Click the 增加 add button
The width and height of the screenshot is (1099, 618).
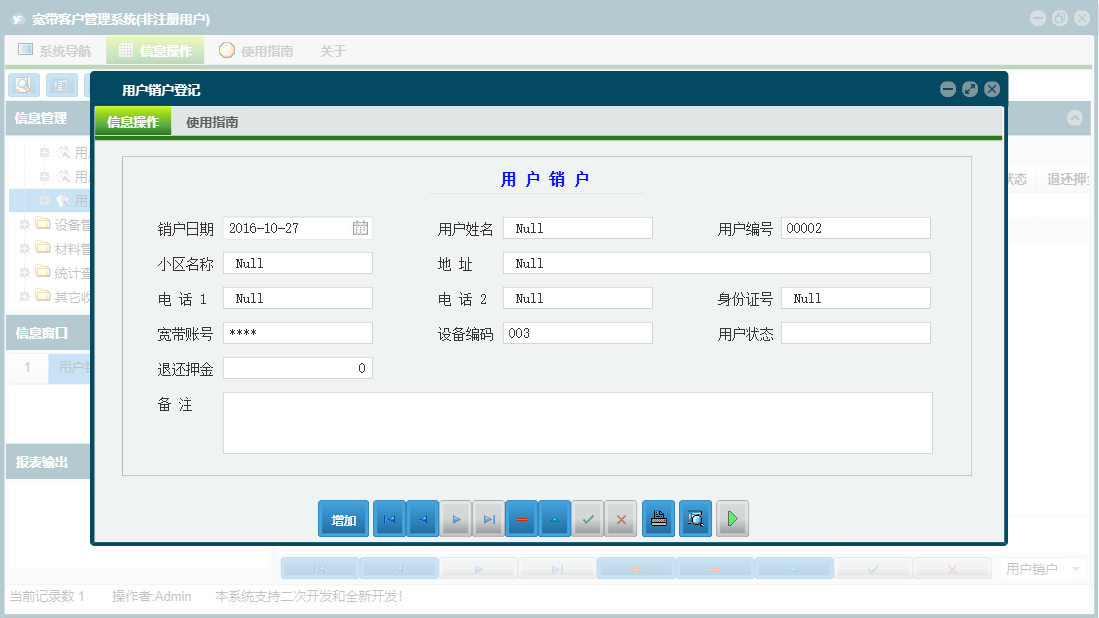(x=343, y=518)
